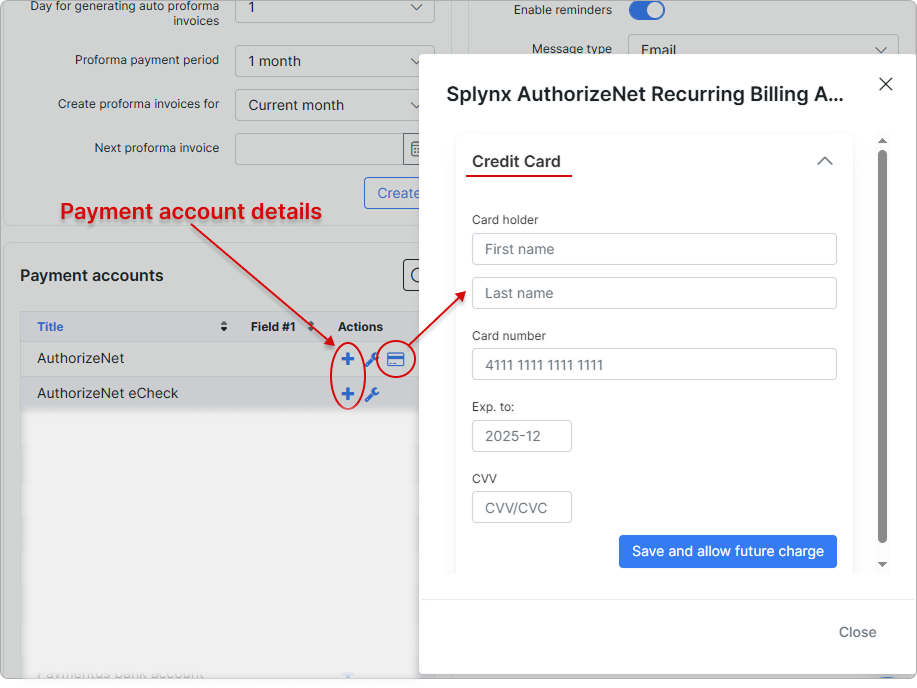Click the calendar icon beside Next proforma invoice
Screen dimensions: 917x688
point(414,149)
